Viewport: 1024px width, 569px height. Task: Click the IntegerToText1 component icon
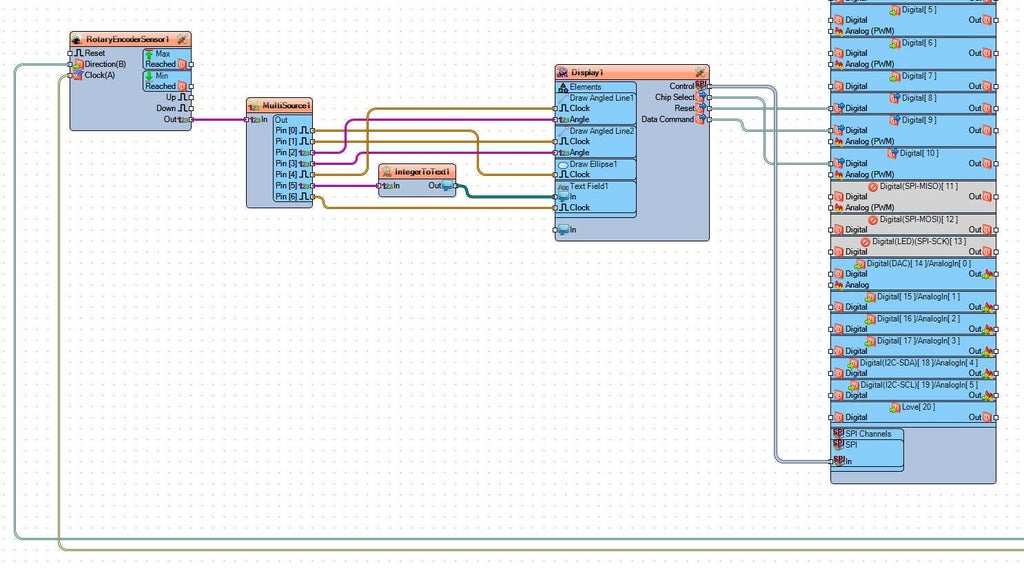pyautogui.click(x=387, y=172)
